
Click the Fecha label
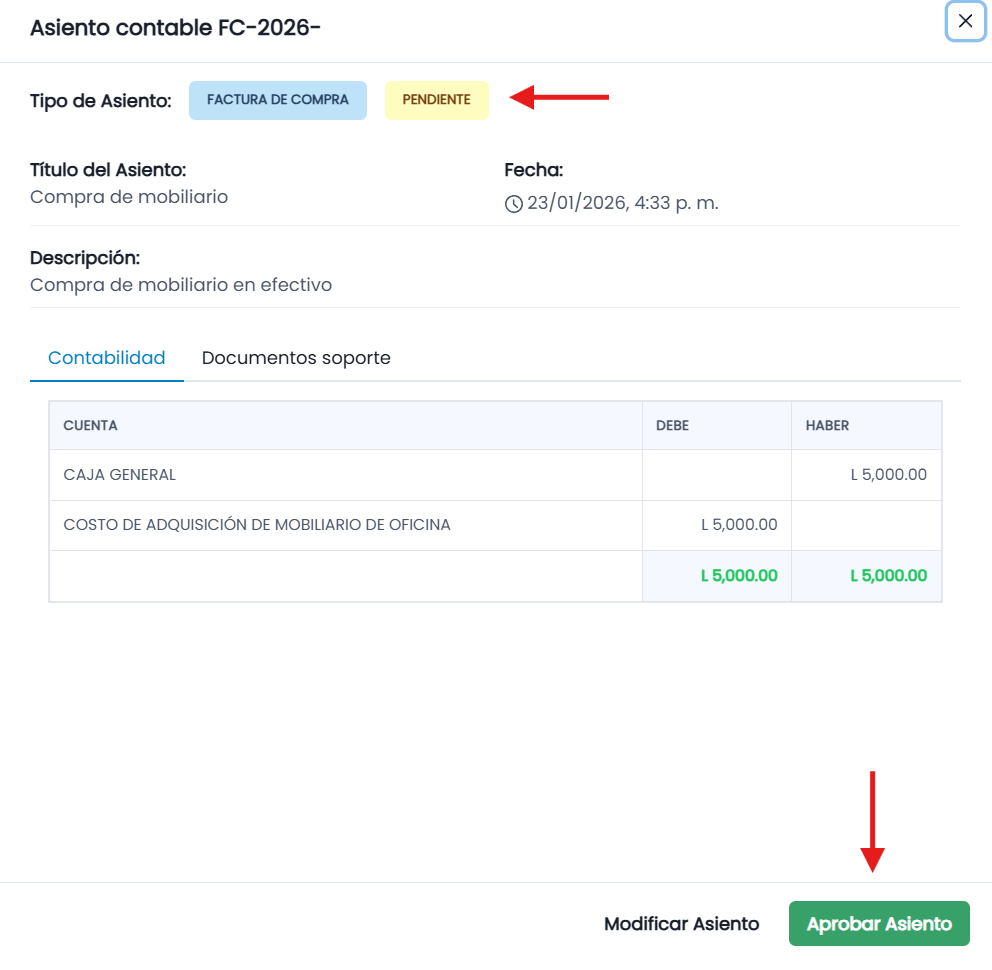point(533,170)
